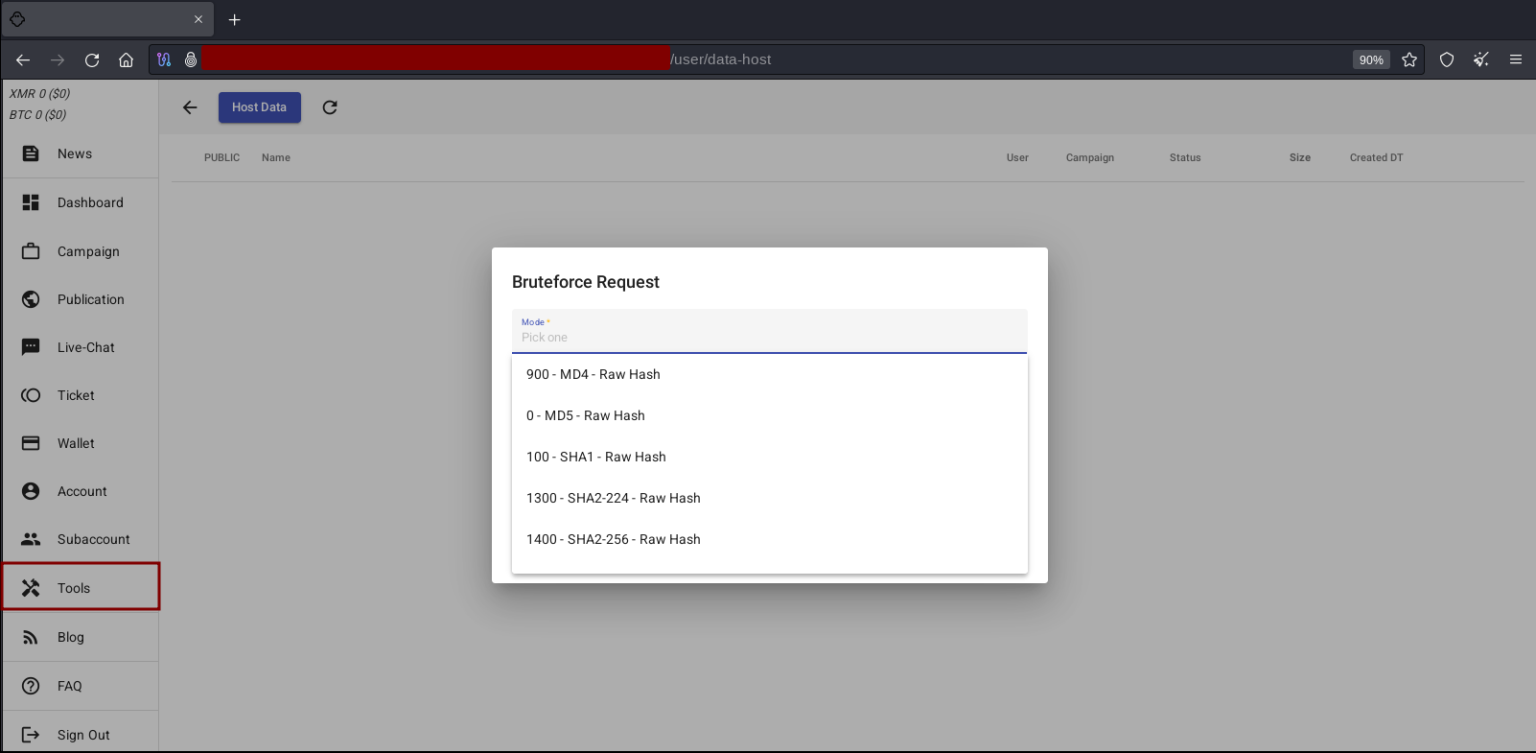
Task: Open the Publication globe icon
Action: tap(31, 300)
